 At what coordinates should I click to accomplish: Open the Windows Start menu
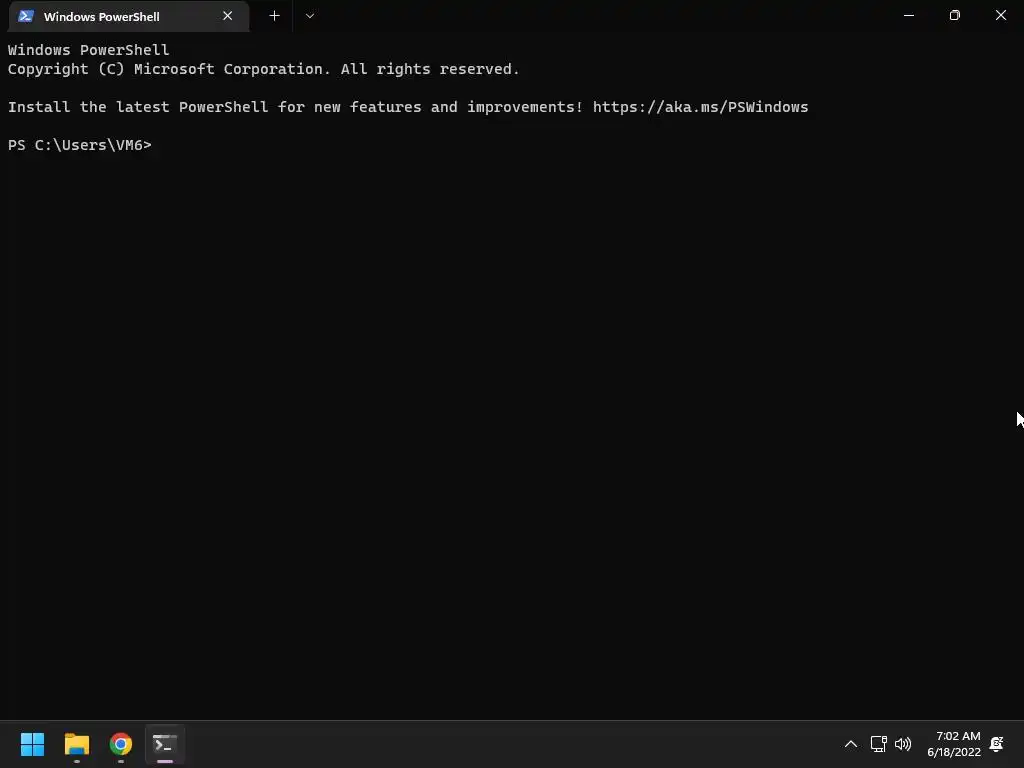click(33, 744)
